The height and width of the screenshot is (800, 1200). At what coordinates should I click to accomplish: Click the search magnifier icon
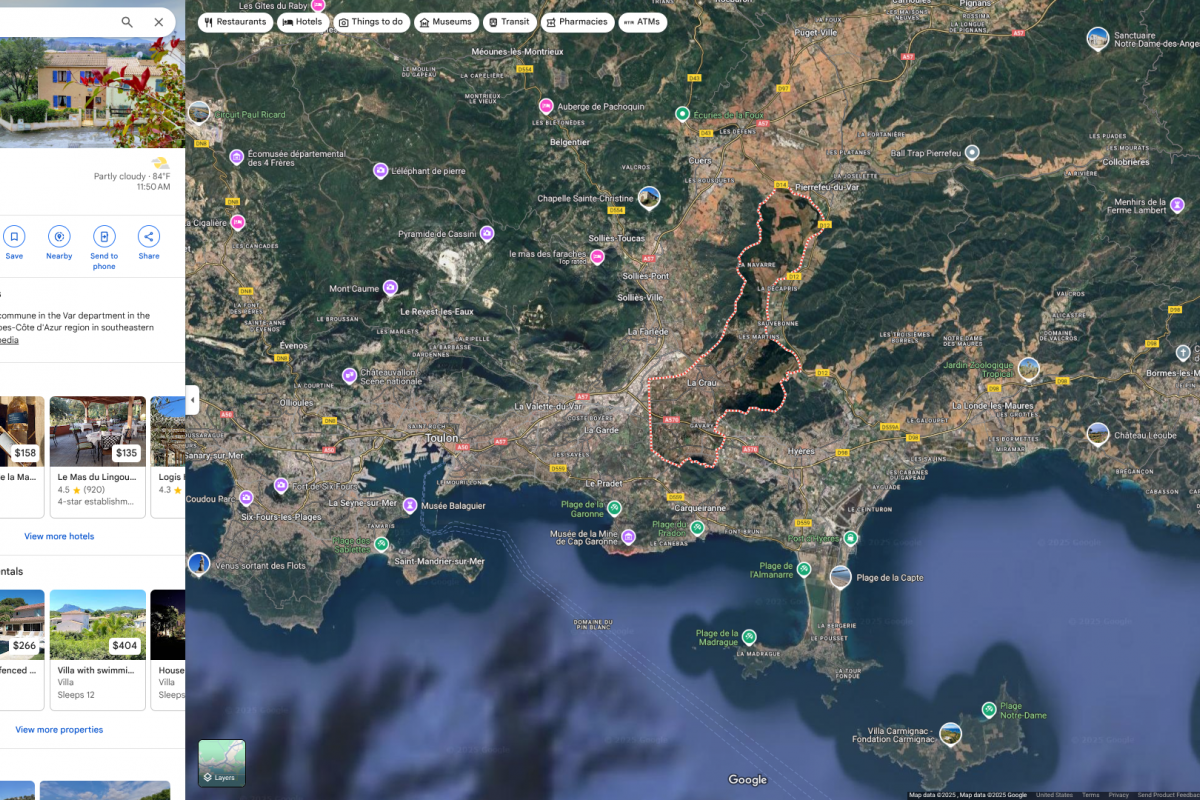coord(127,22)
